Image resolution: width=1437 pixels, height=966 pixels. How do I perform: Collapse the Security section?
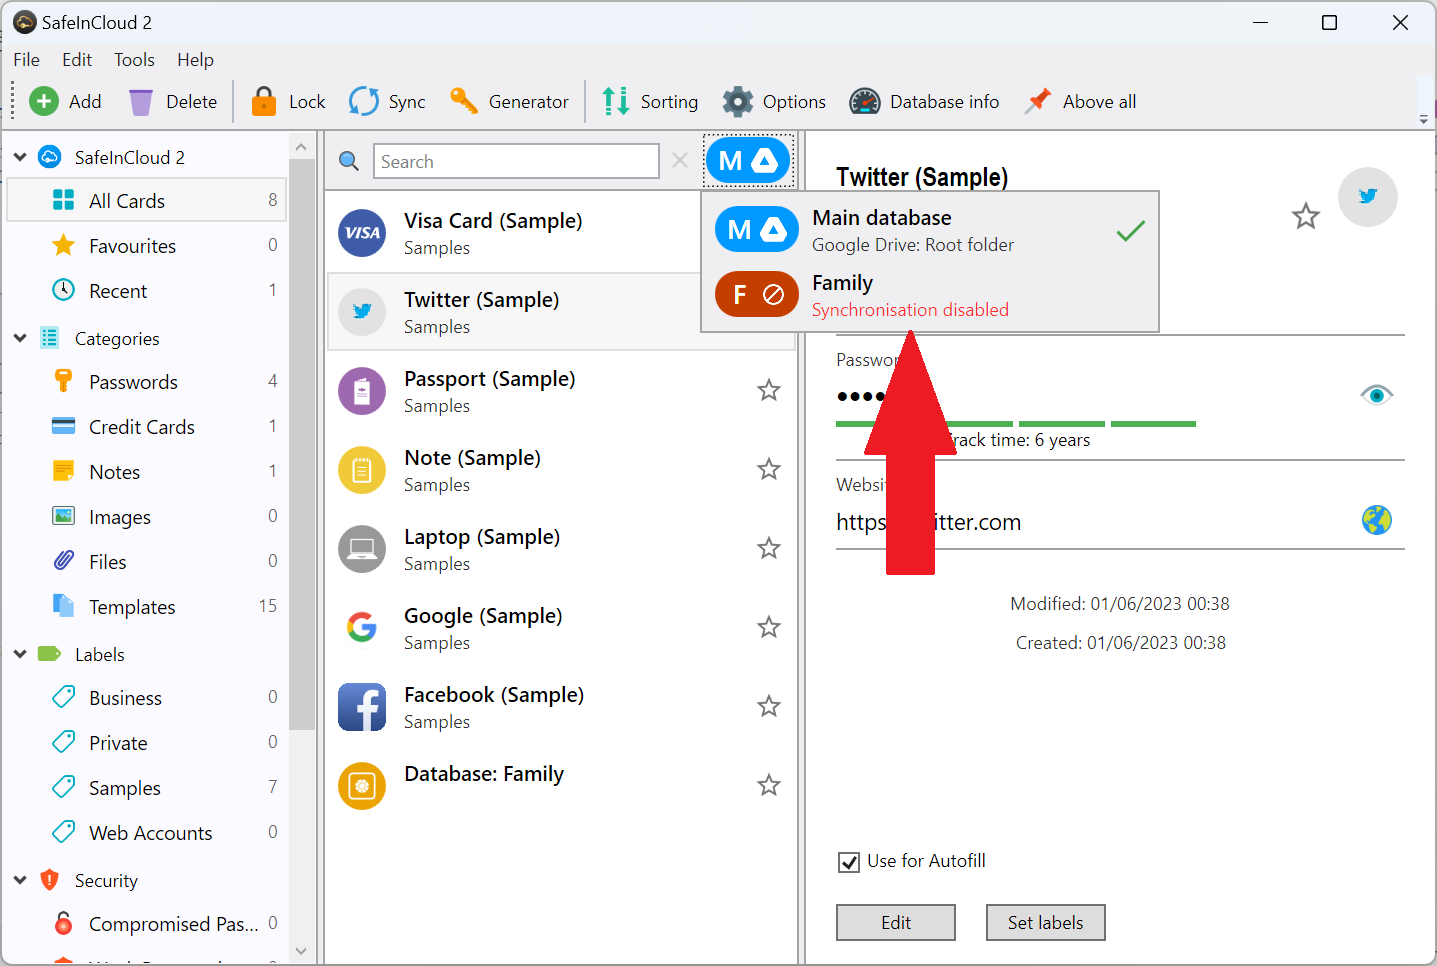(20, 880)
